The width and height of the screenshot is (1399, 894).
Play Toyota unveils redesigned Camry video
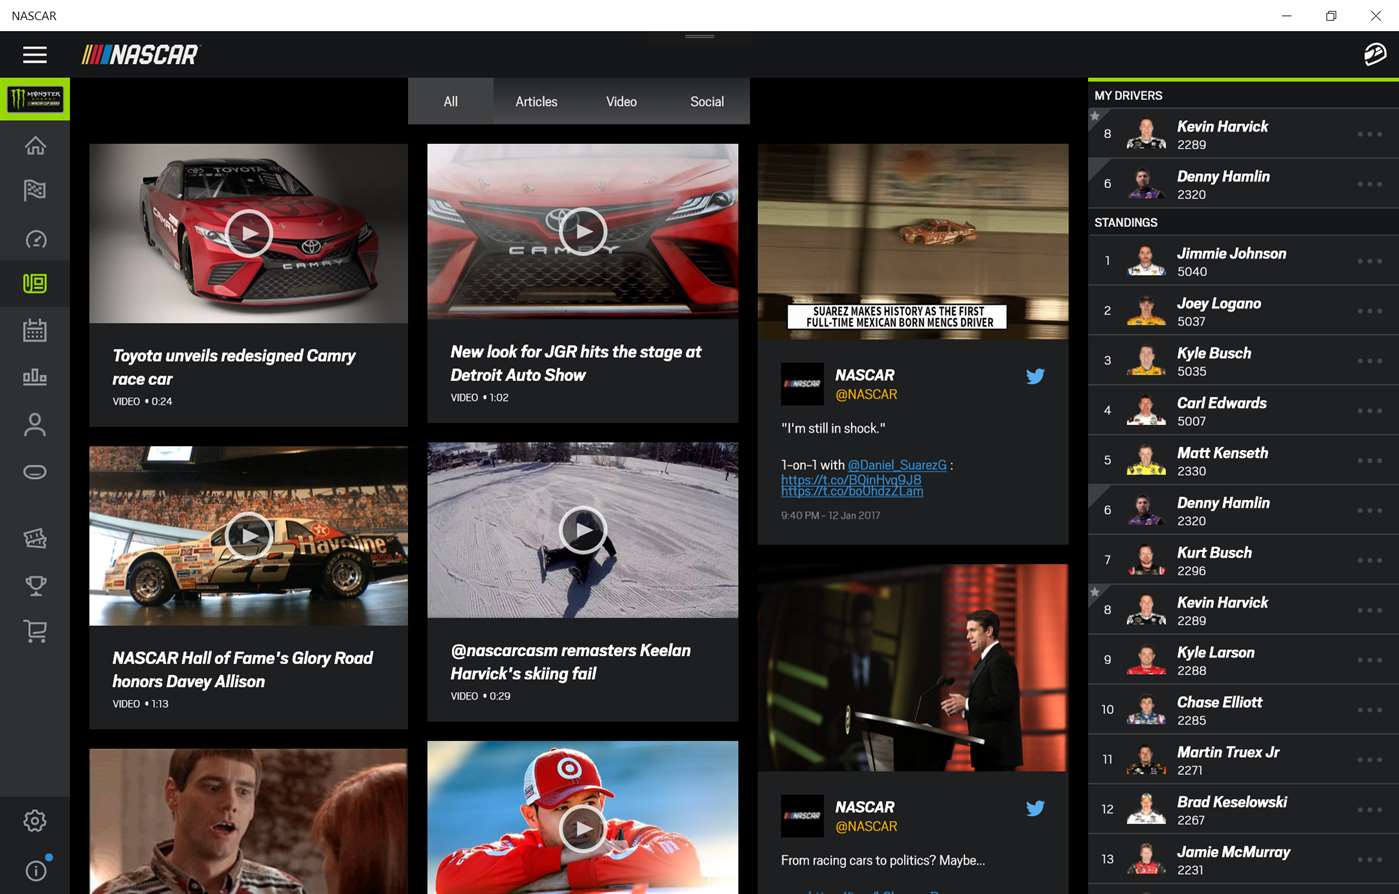248,234
